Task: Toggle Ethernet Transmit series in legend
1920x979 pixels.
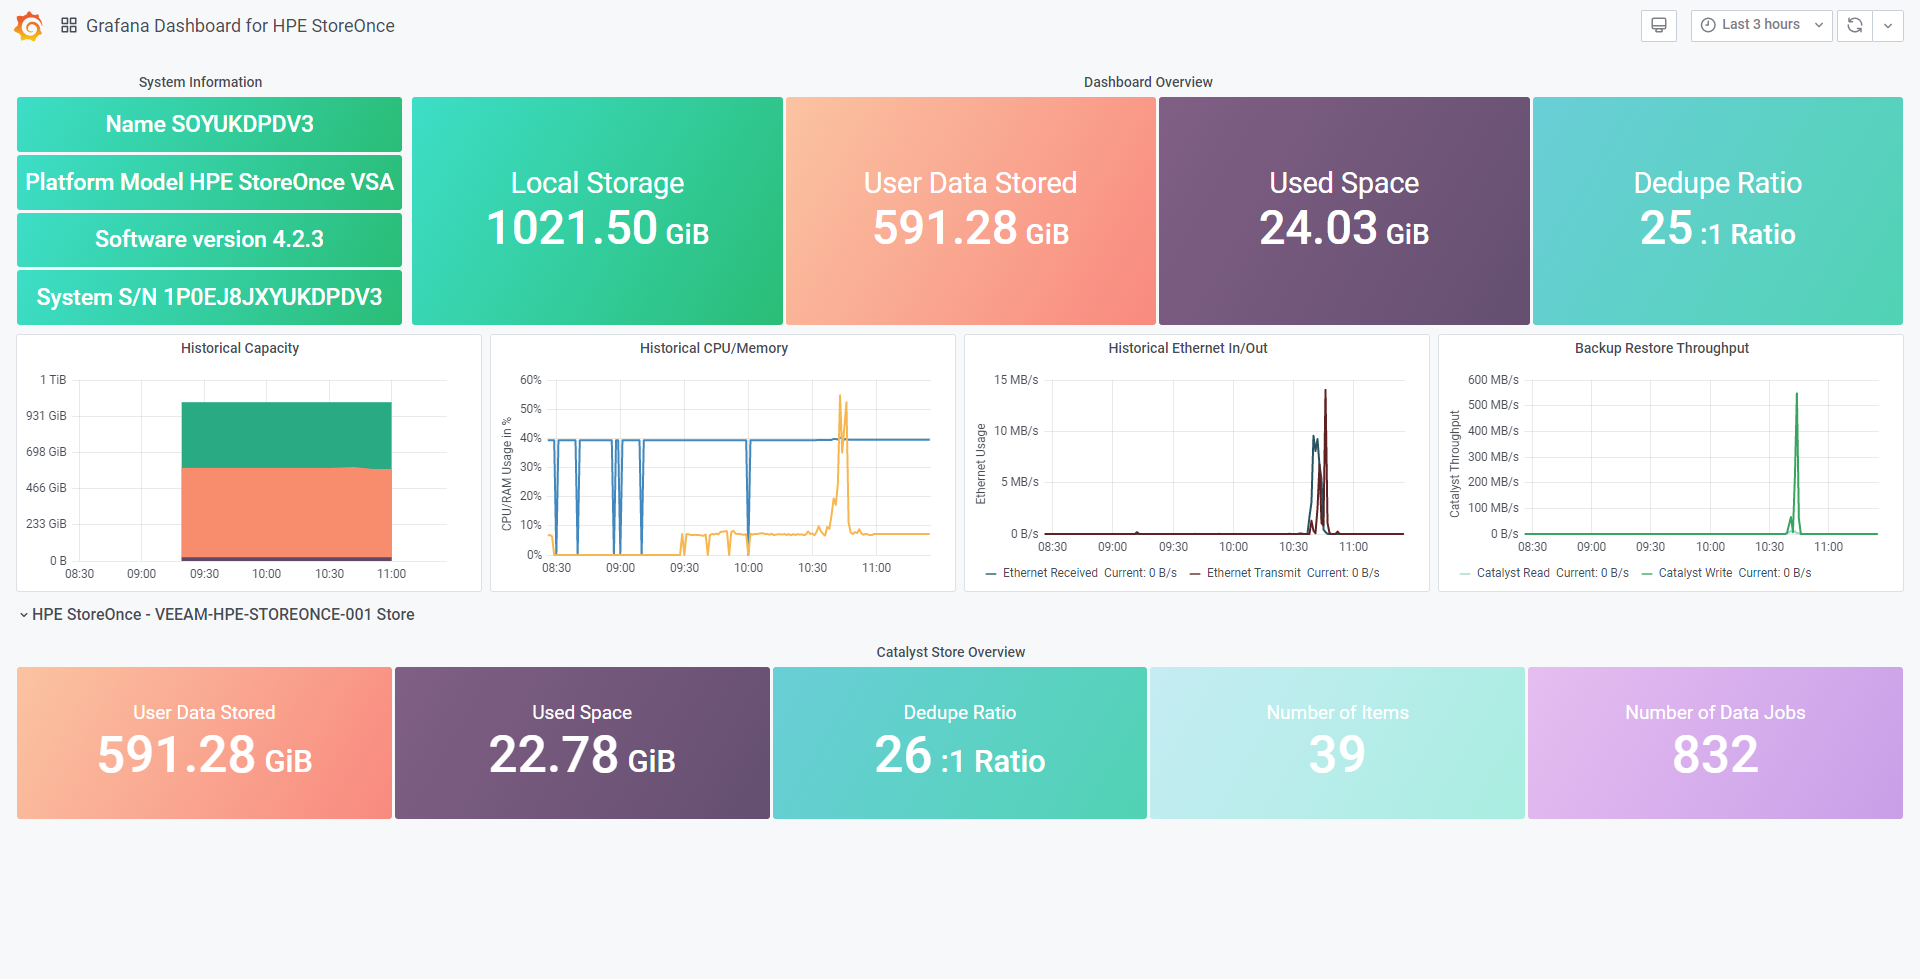Action: pos(1254,573)
